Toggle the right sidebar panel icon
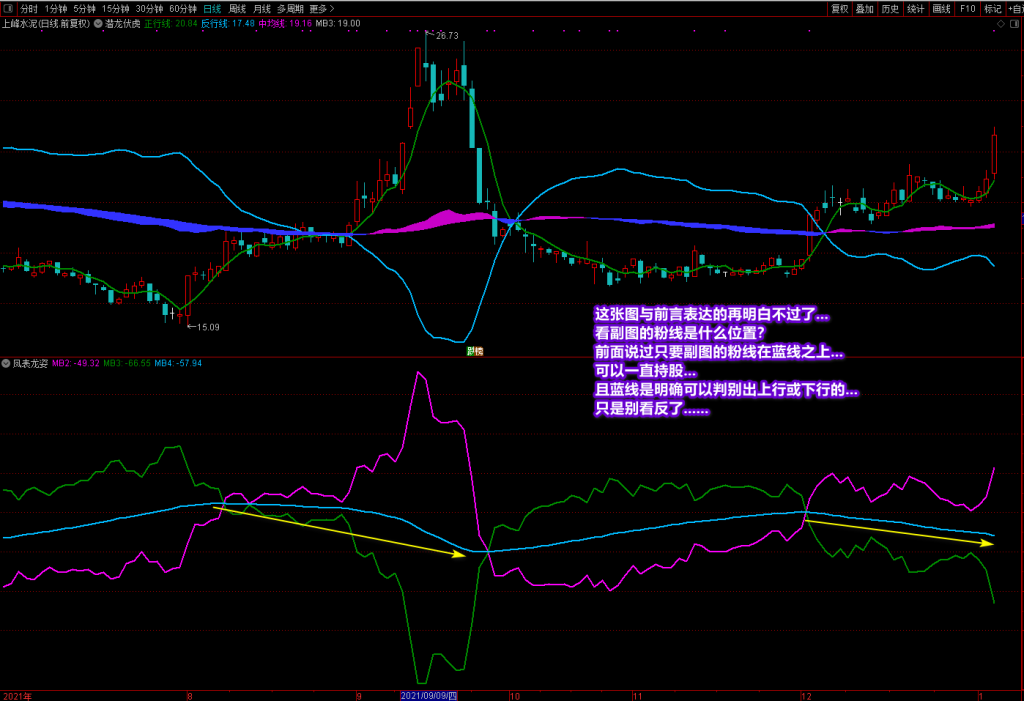1024x701 pixels. tap(1015, 24)
